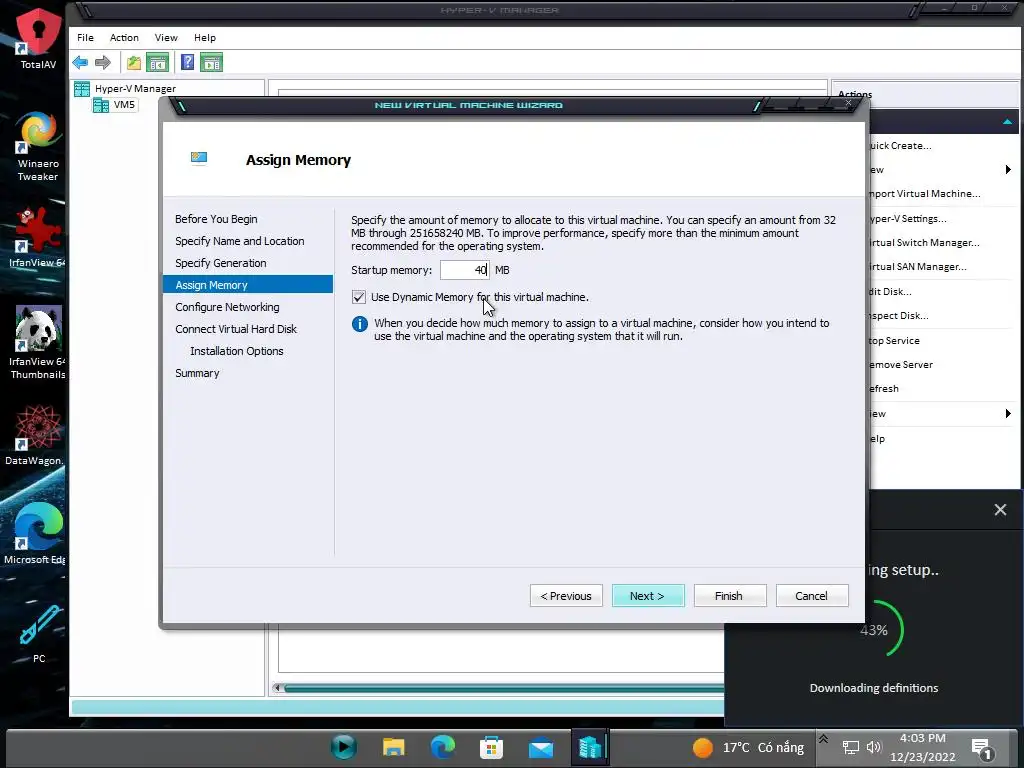Click the Inspect Disk action
Screen dimensions: 1024x768
(x=898, y=316)
